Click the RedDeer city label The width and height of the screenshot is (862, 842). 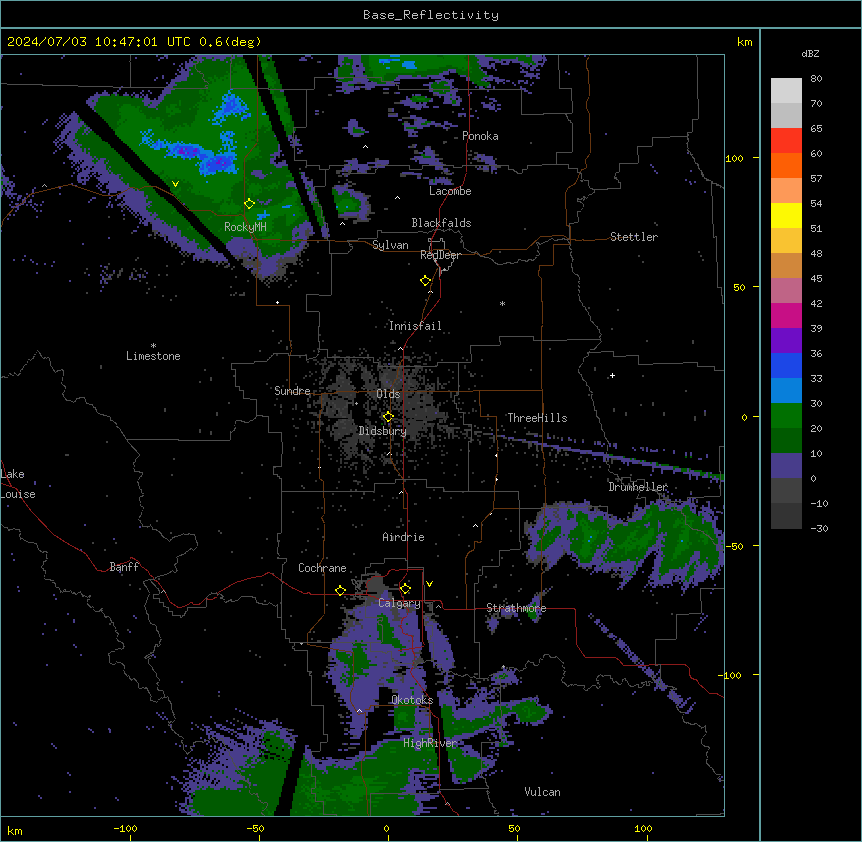pos(440,255)
